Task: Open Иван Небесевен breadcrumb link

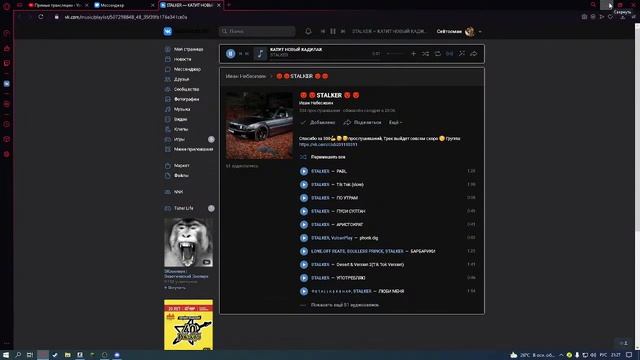Action: tap(245, 76)
